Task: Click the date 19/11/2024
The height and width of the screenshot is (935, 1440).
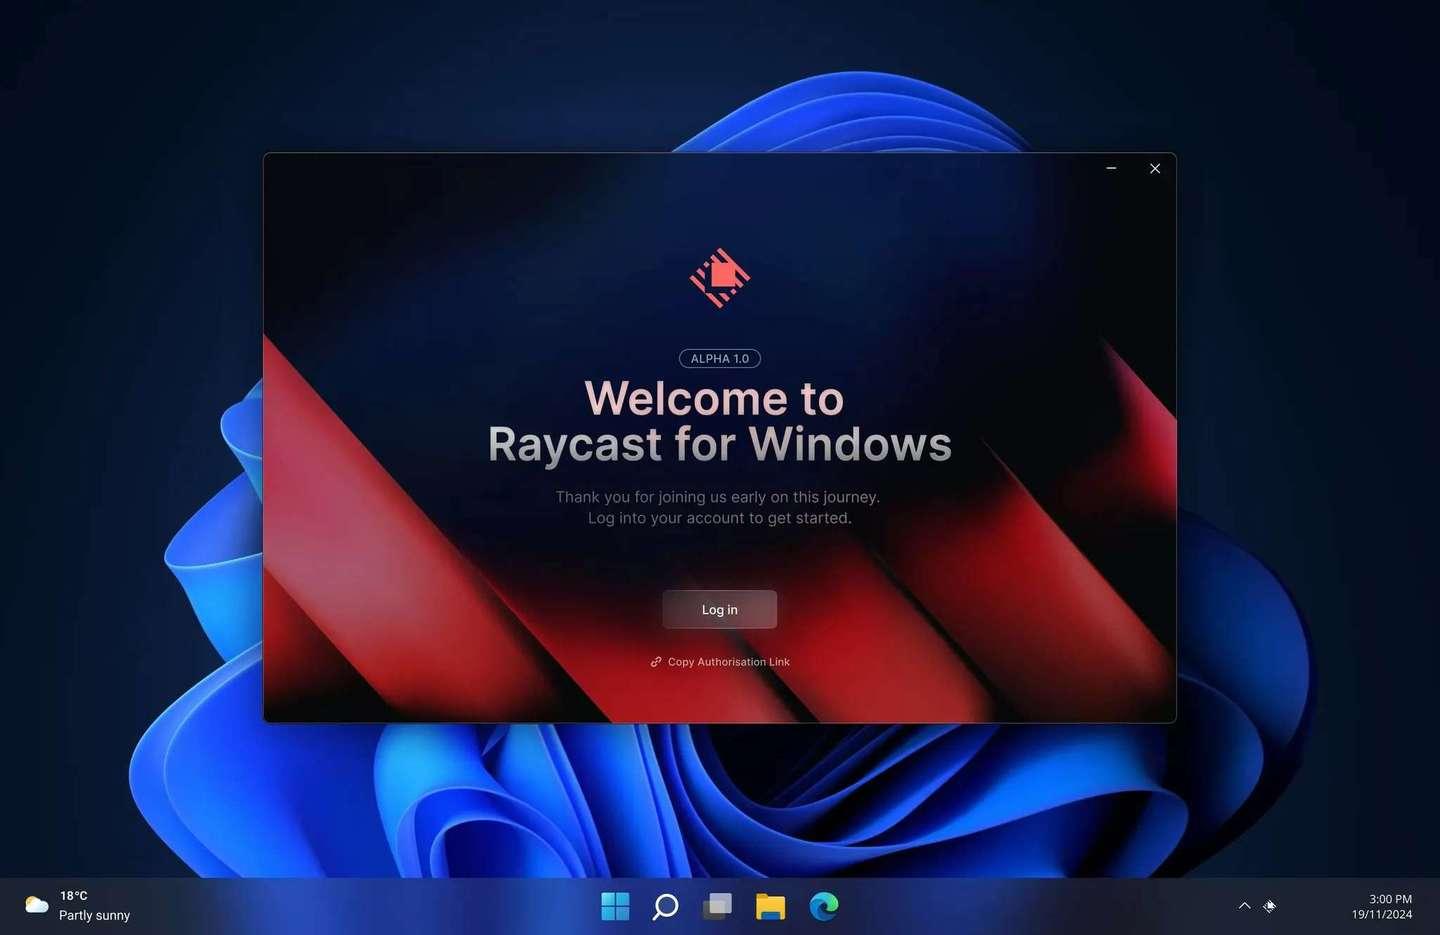Action: (x=1381, y=914)
